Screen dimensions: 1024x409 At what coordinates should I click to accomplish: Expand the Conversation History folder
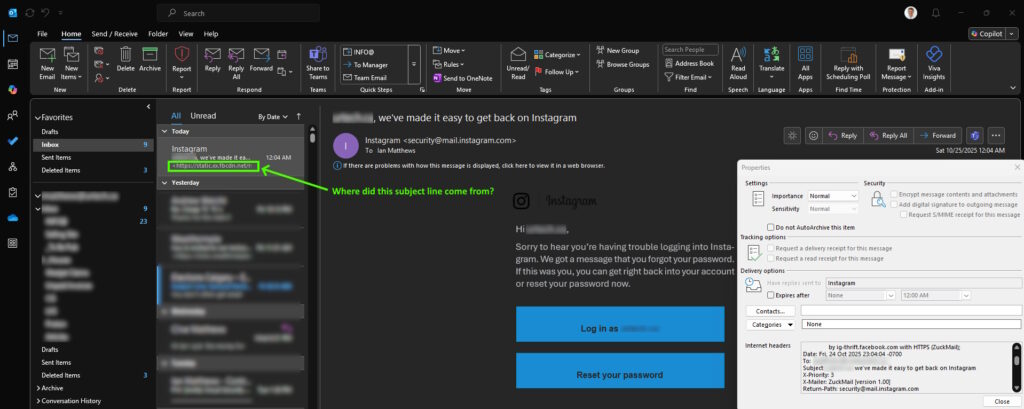point(38,401)
